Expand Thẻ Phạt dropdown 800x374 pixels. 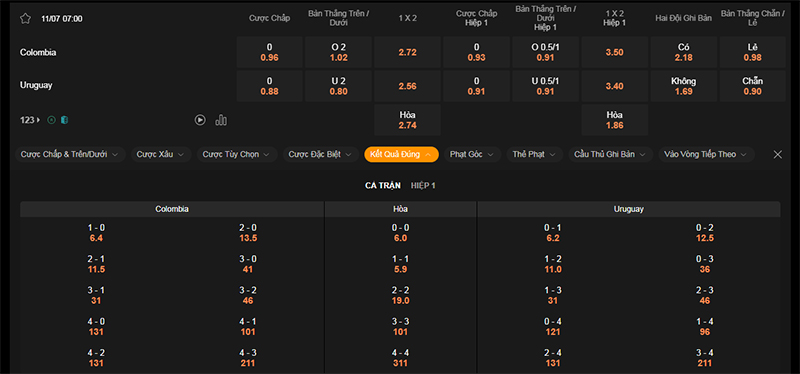[535, 154]
